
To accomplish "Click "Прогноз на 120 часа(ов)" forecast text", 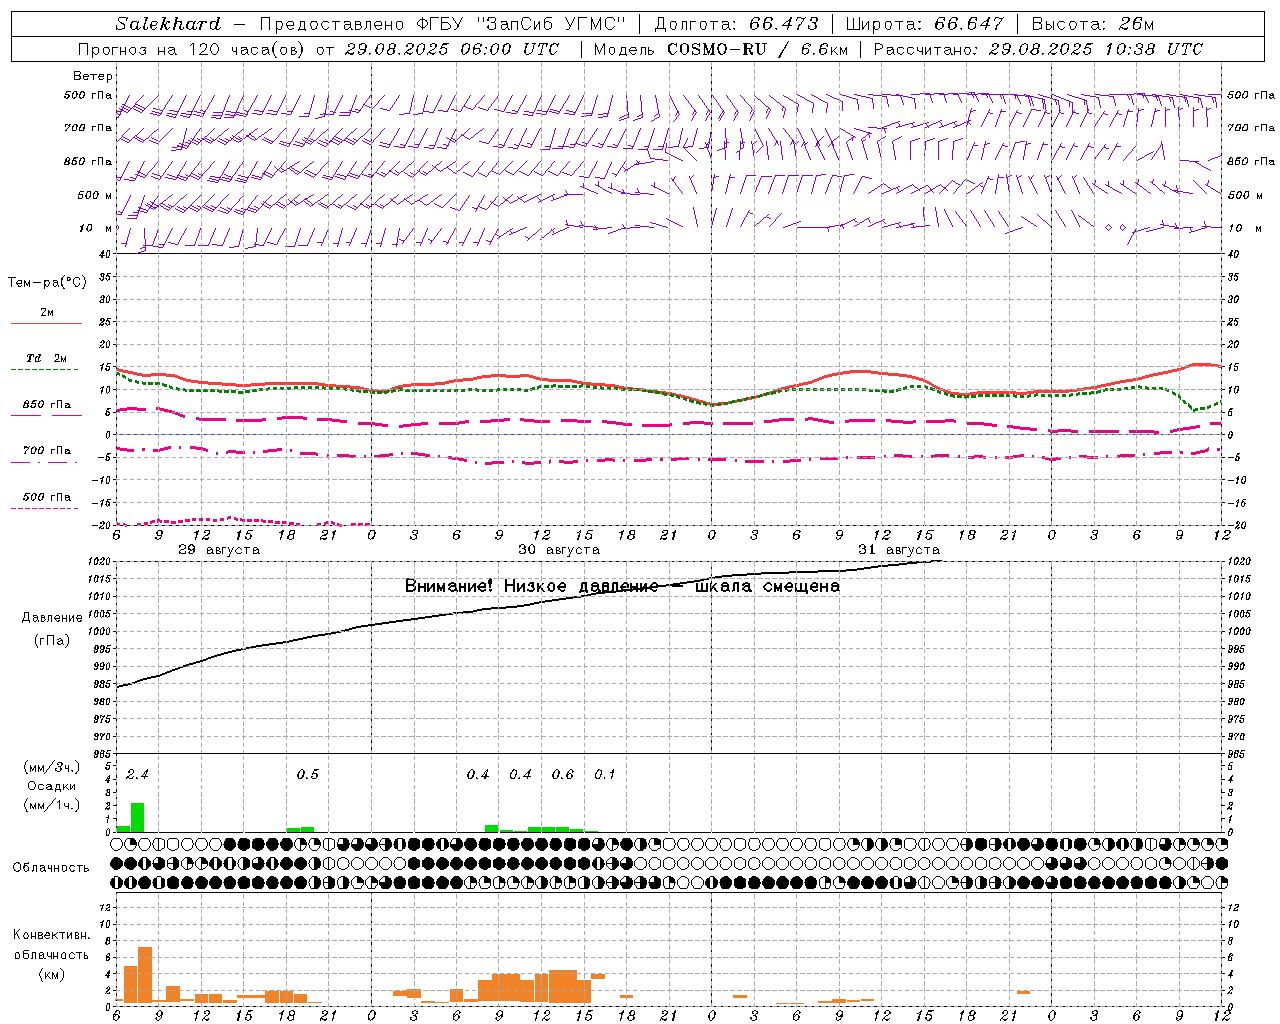I will pyautogui.click(x=190, y=49).
